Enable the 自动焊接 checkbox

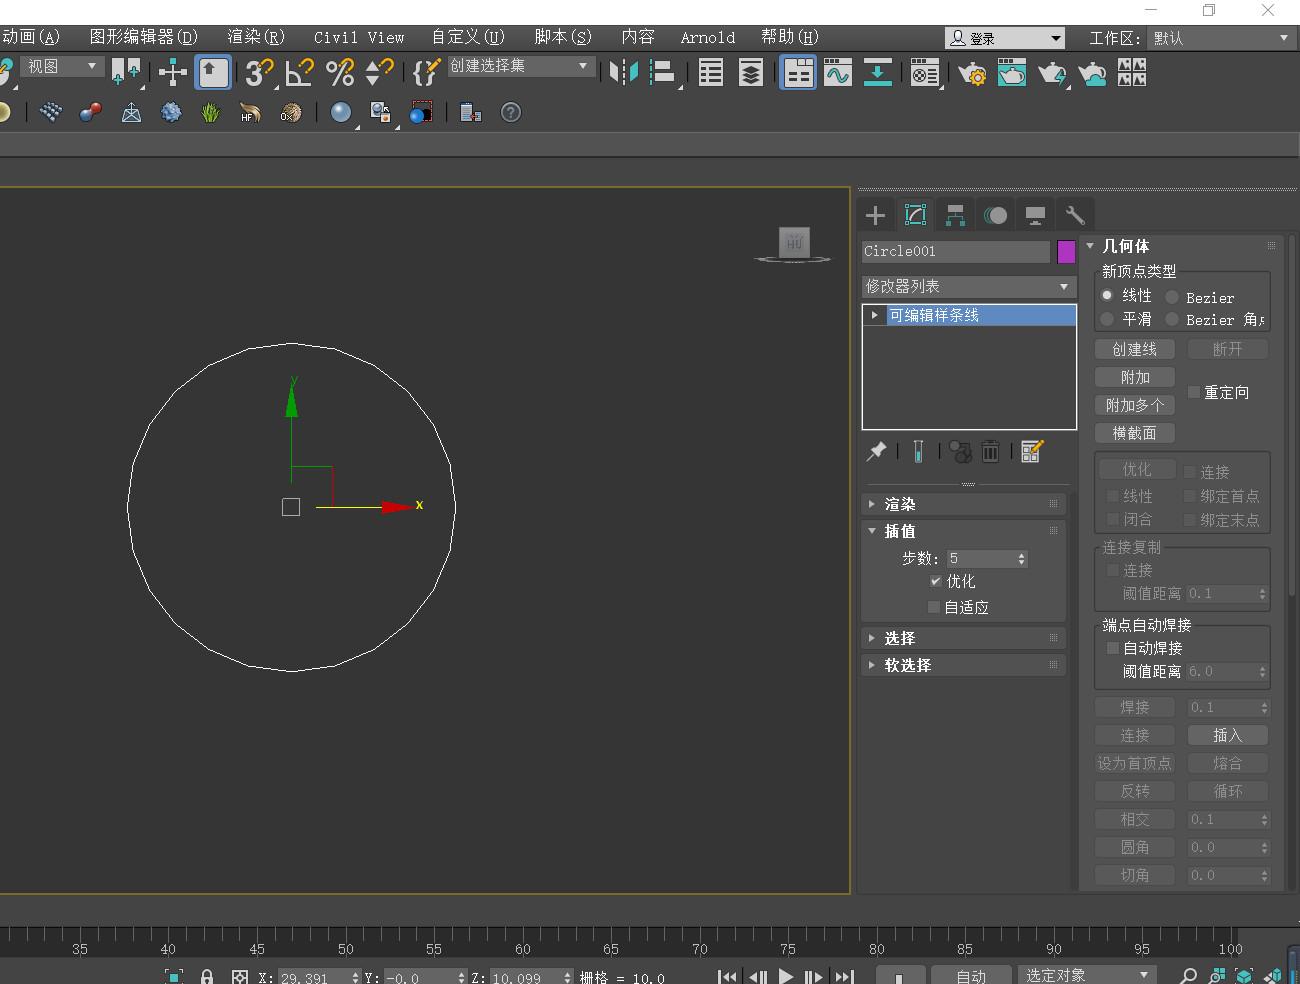click(1112, 647)
